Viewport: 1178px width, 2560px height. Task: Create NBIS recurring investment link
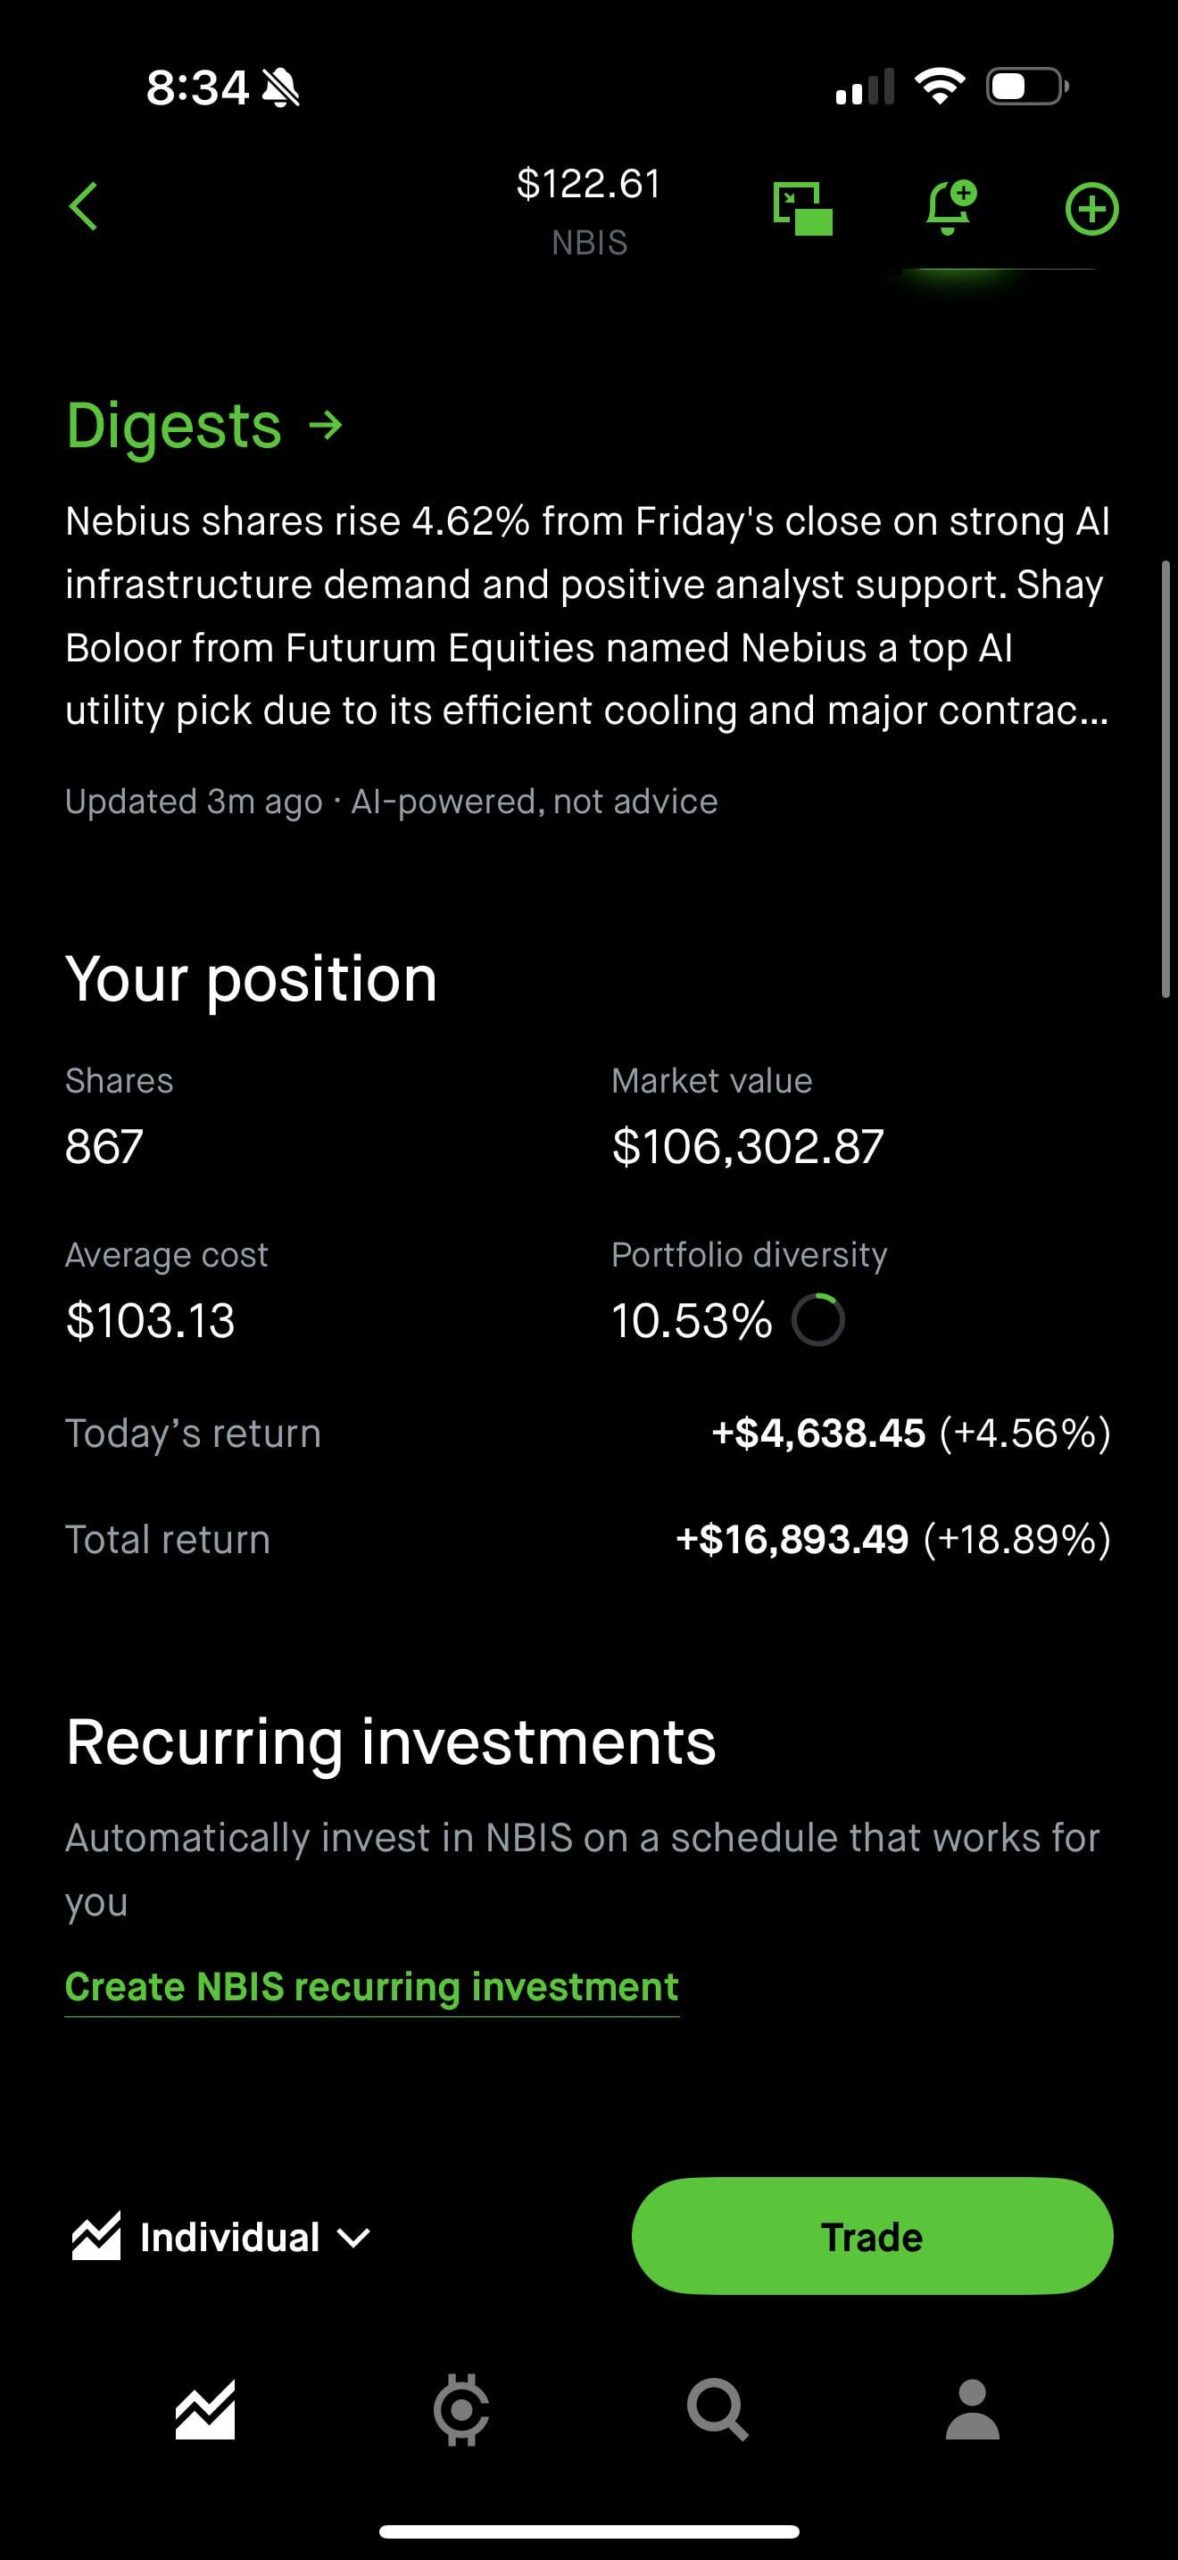(x=371, y=1986)
